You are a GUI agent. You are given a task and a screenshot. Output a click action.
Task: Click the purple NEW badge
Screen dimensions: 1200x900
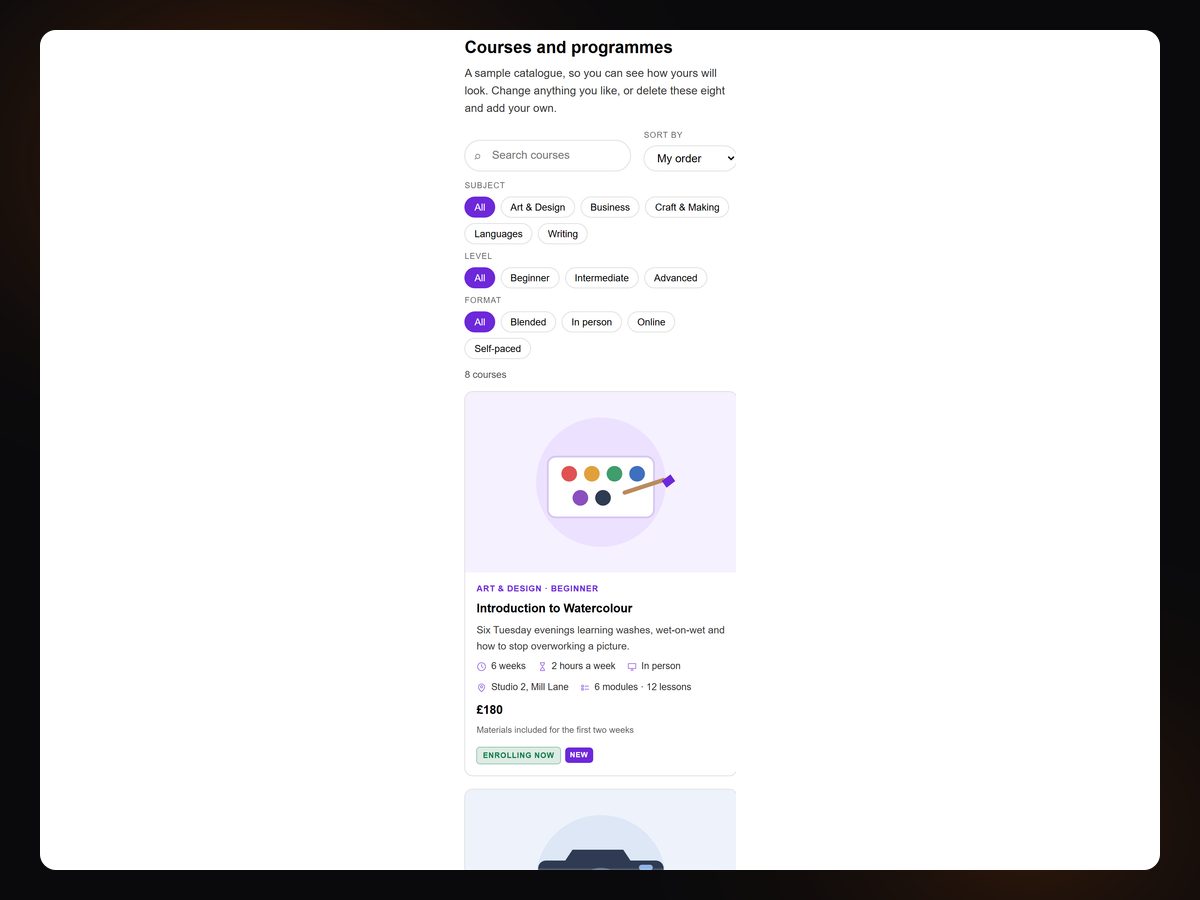pos(579,755)
